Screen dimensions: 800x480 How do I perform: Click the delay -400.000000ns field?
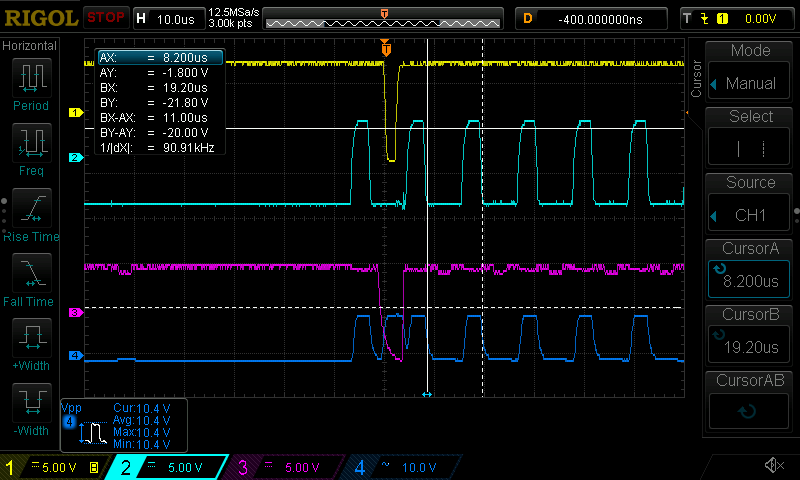(x=591, y=19)
